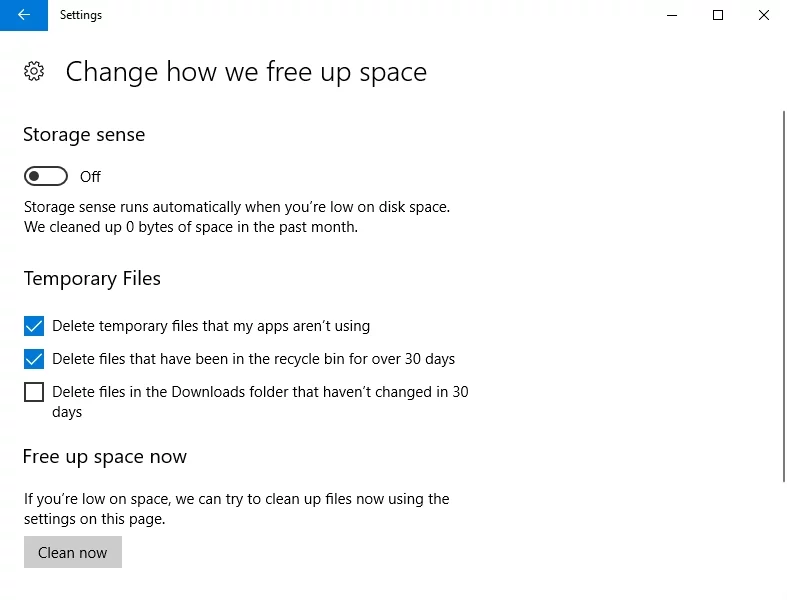
Task: Click the gear icon beside the page heading
Action: [x=34, y=71]
